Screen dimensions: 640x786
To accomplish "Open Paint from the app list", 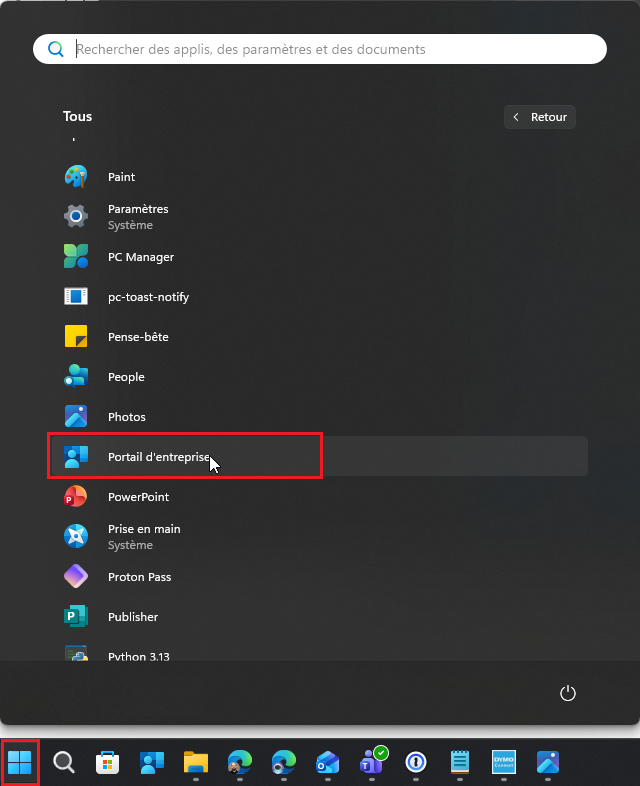I will coord(121,177).
